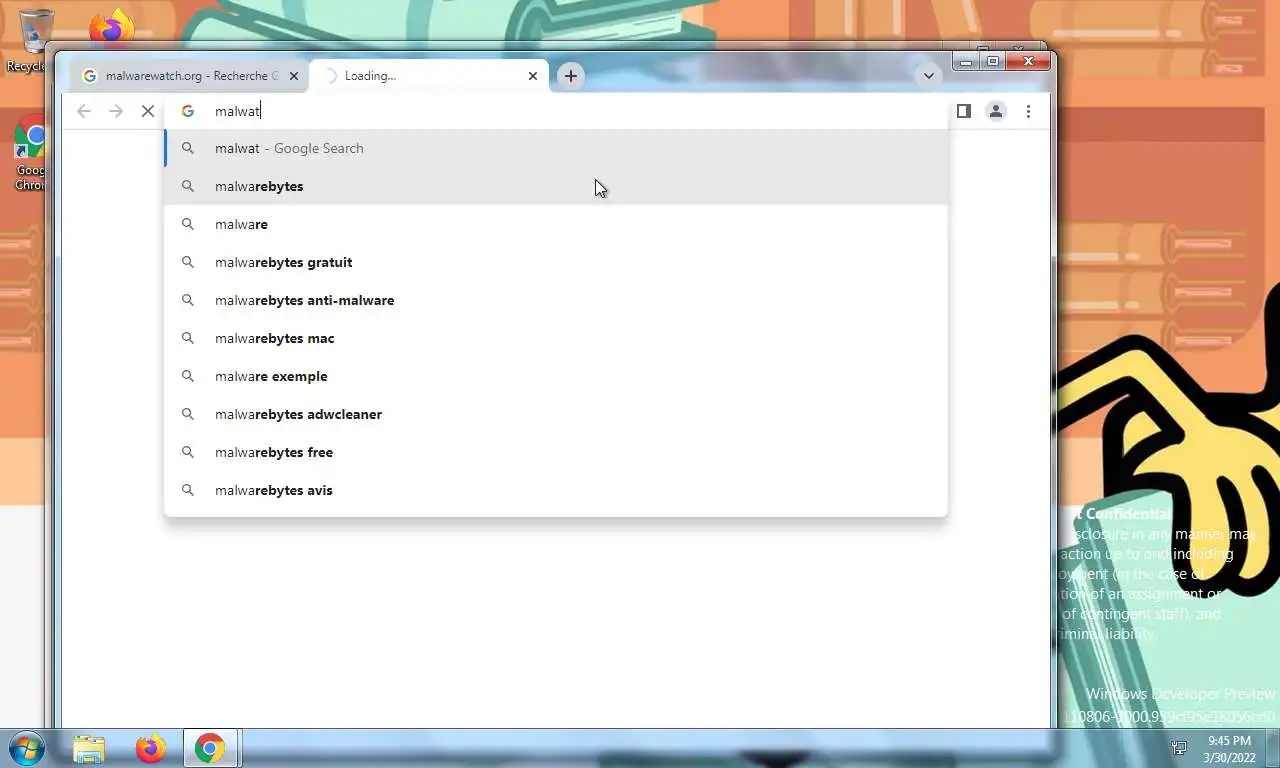1280x768 pixels.
Task: Switch to malwarewatch.org Recherche tab
Action: (x=190, y=76)
